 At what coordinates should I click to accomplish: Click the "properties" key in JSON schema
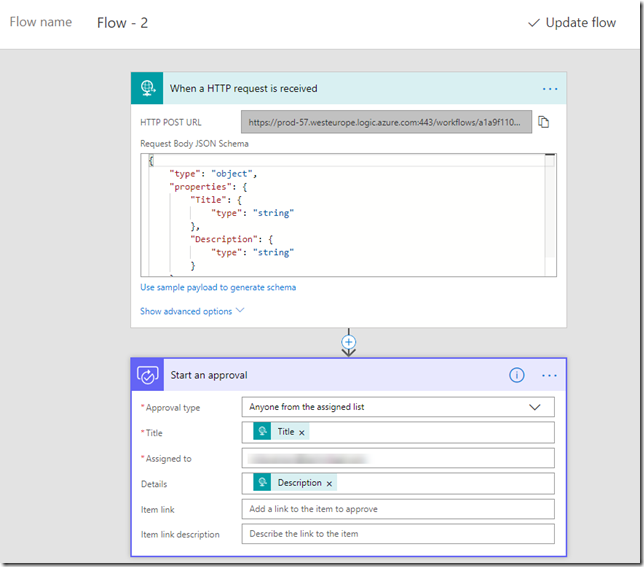(x=200, y=187)
